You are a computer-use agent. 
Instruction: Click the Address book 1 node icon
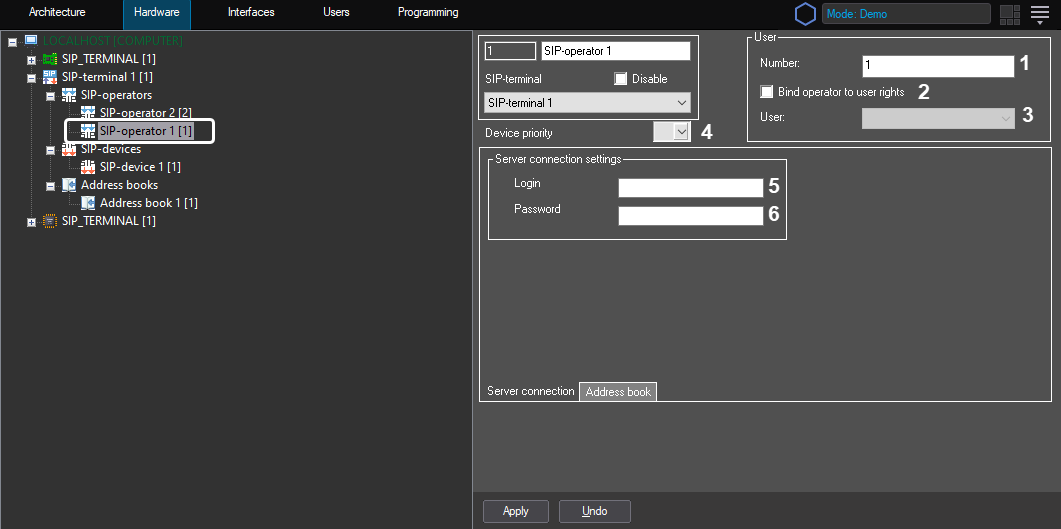88,203
